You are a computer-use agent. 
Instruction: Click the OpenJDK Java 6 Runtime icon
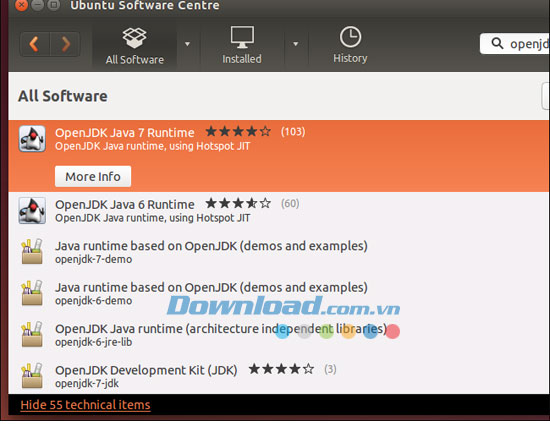click(32, 210)
